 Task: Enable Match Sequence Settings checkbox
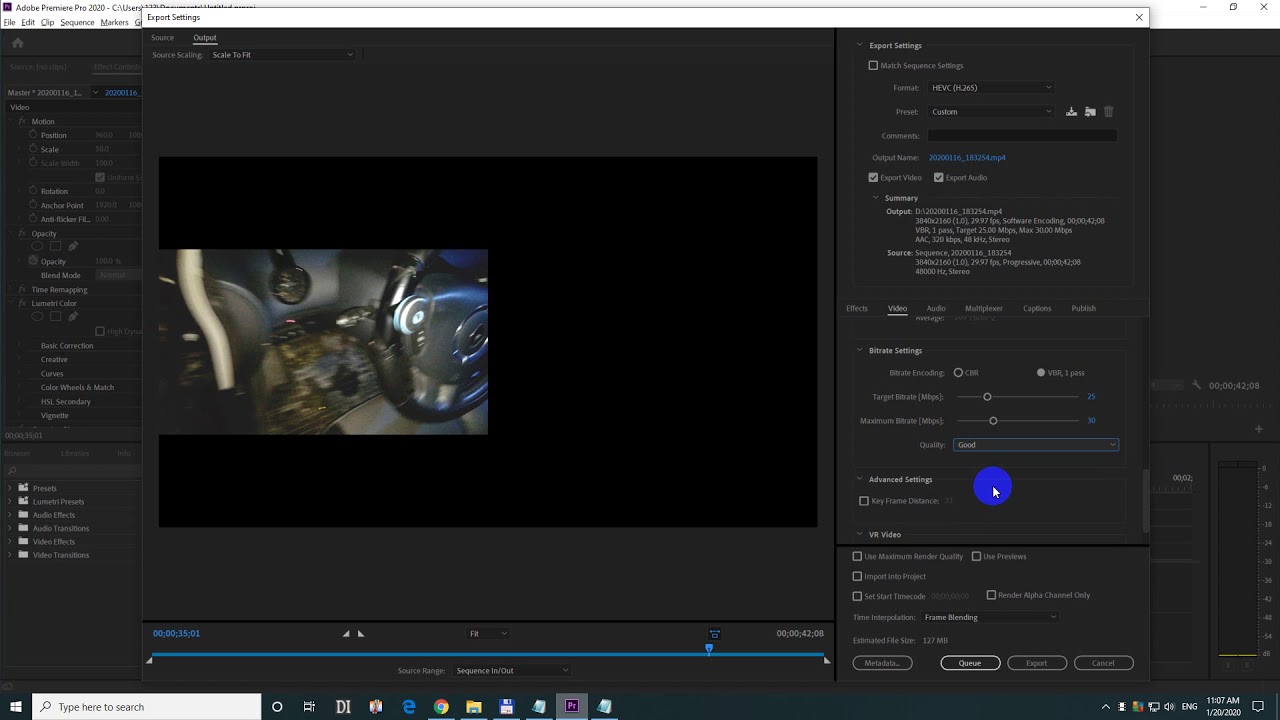873,66
